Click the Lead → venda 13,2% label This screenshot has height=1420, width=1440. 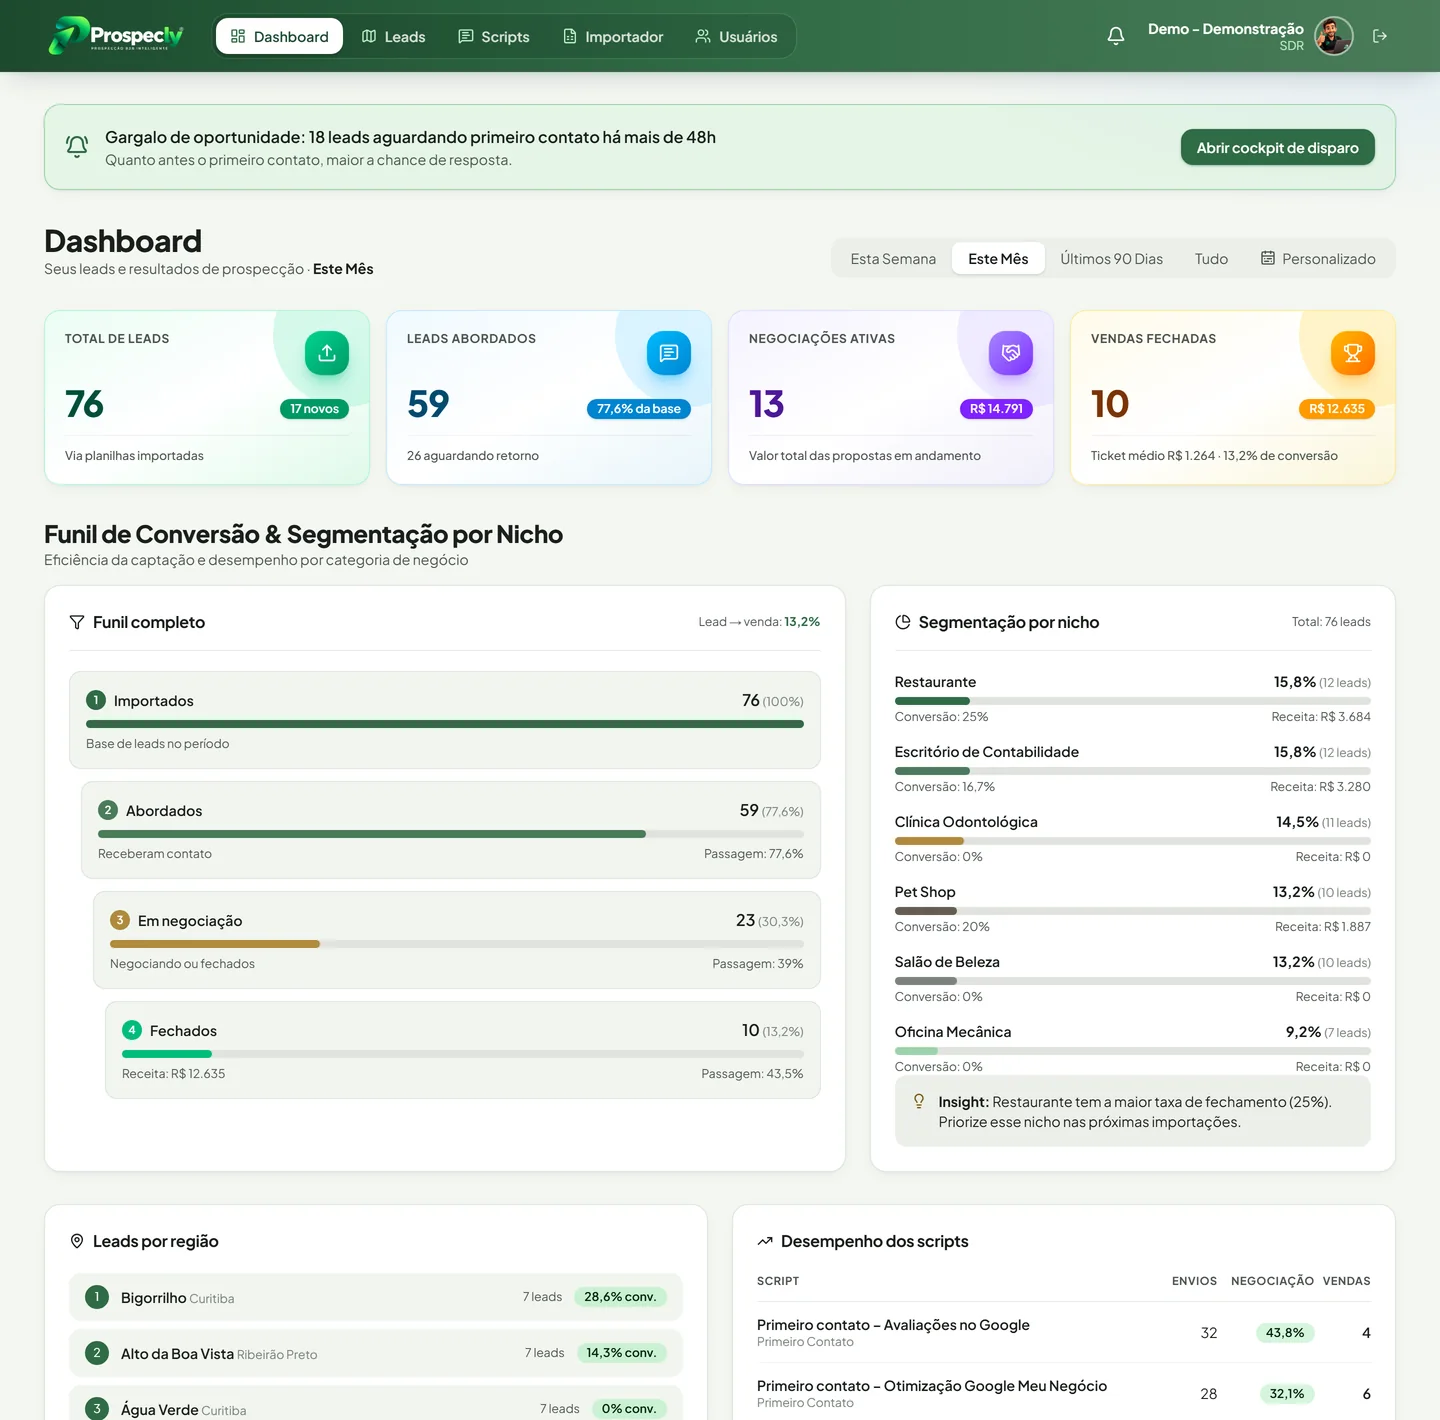coord(759,622)
